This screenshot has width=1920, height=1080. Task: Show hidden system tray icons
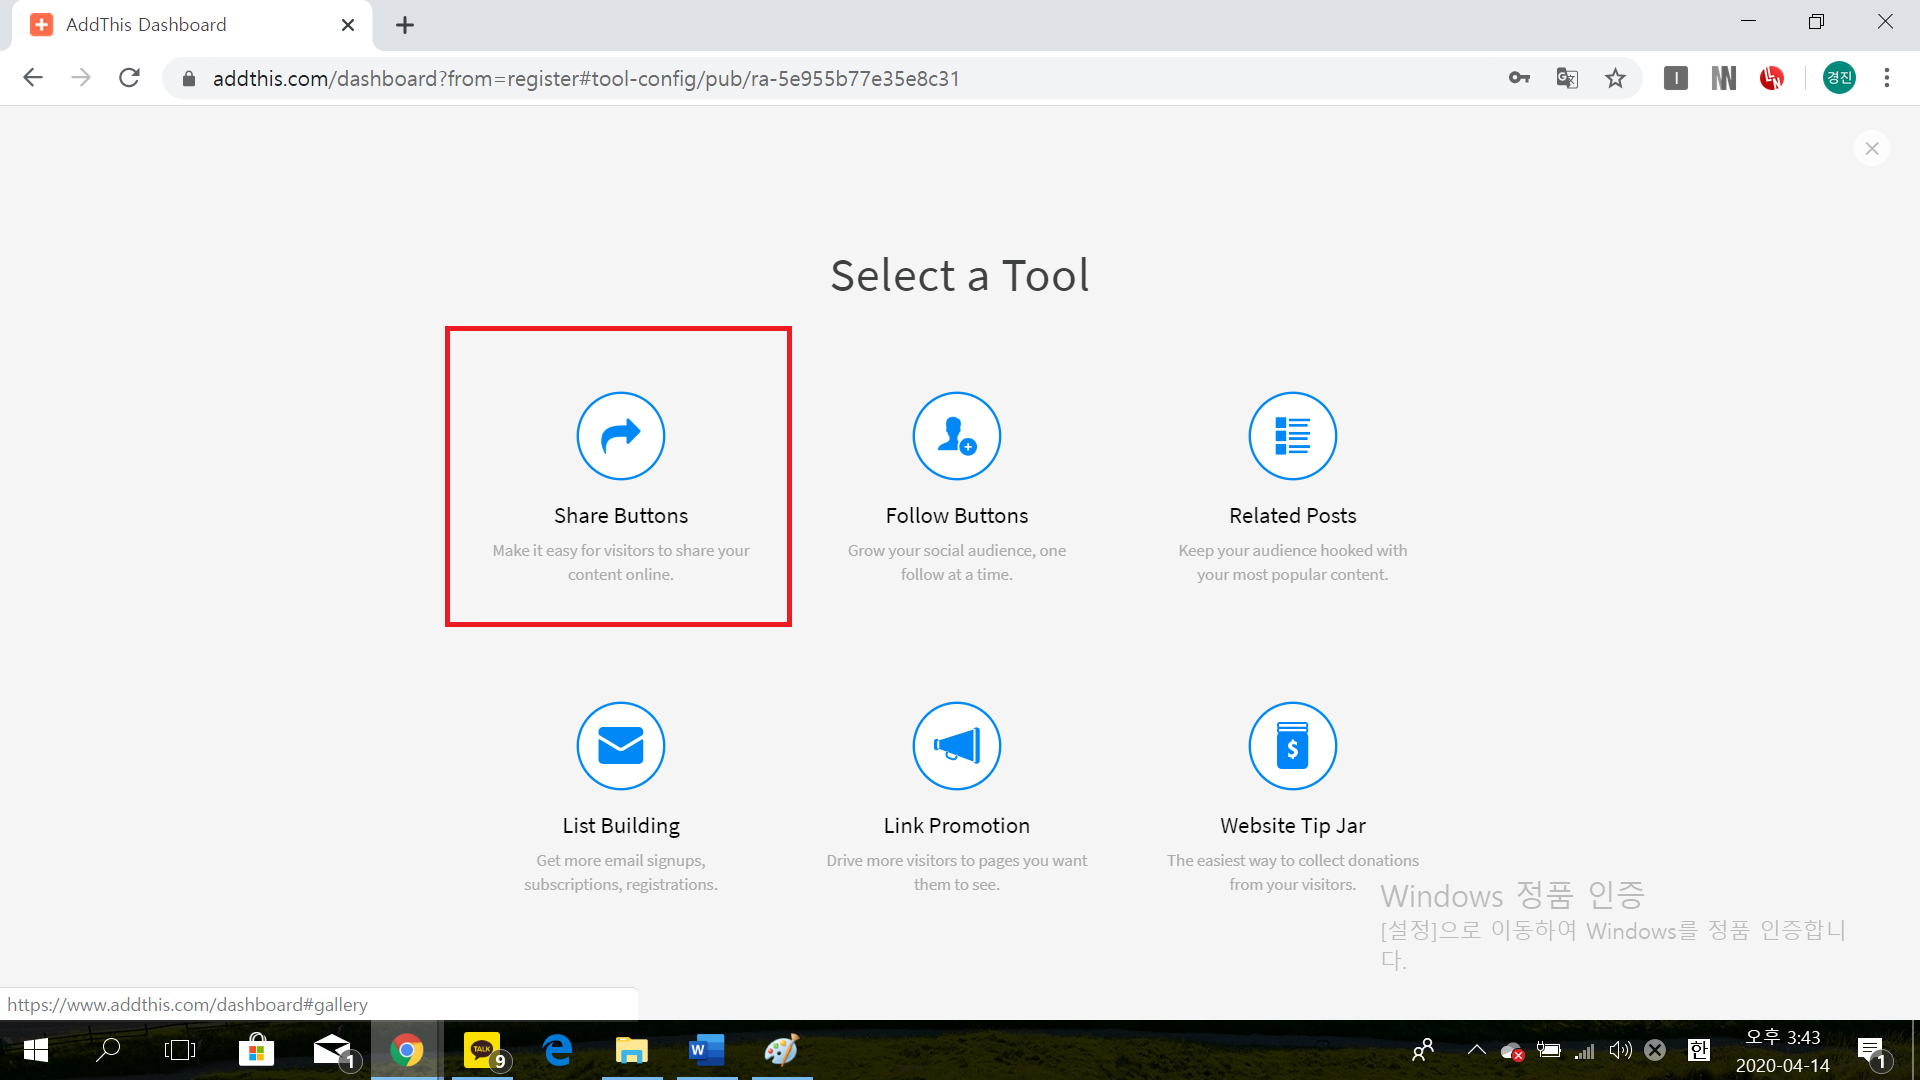pos(1476,1050)
